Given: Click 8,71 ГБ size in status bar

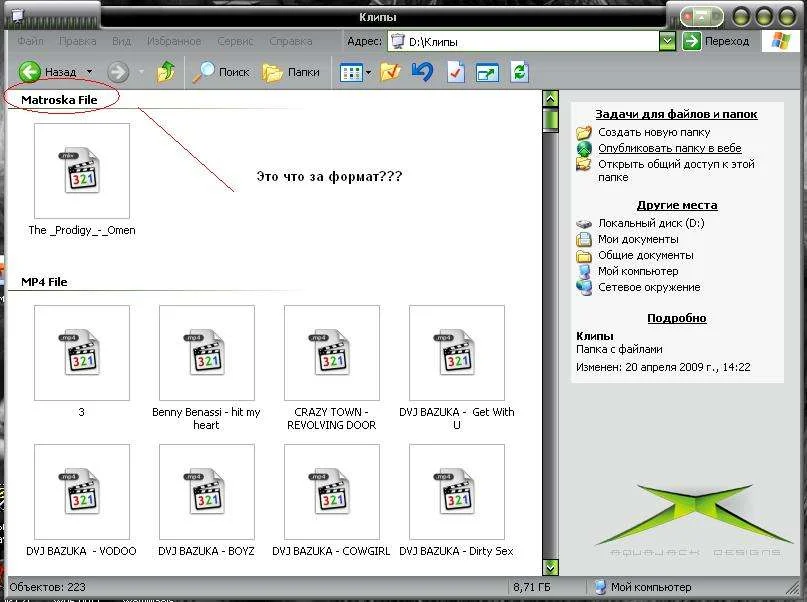Looking at the screenshot, I should (x=532, y=587).
